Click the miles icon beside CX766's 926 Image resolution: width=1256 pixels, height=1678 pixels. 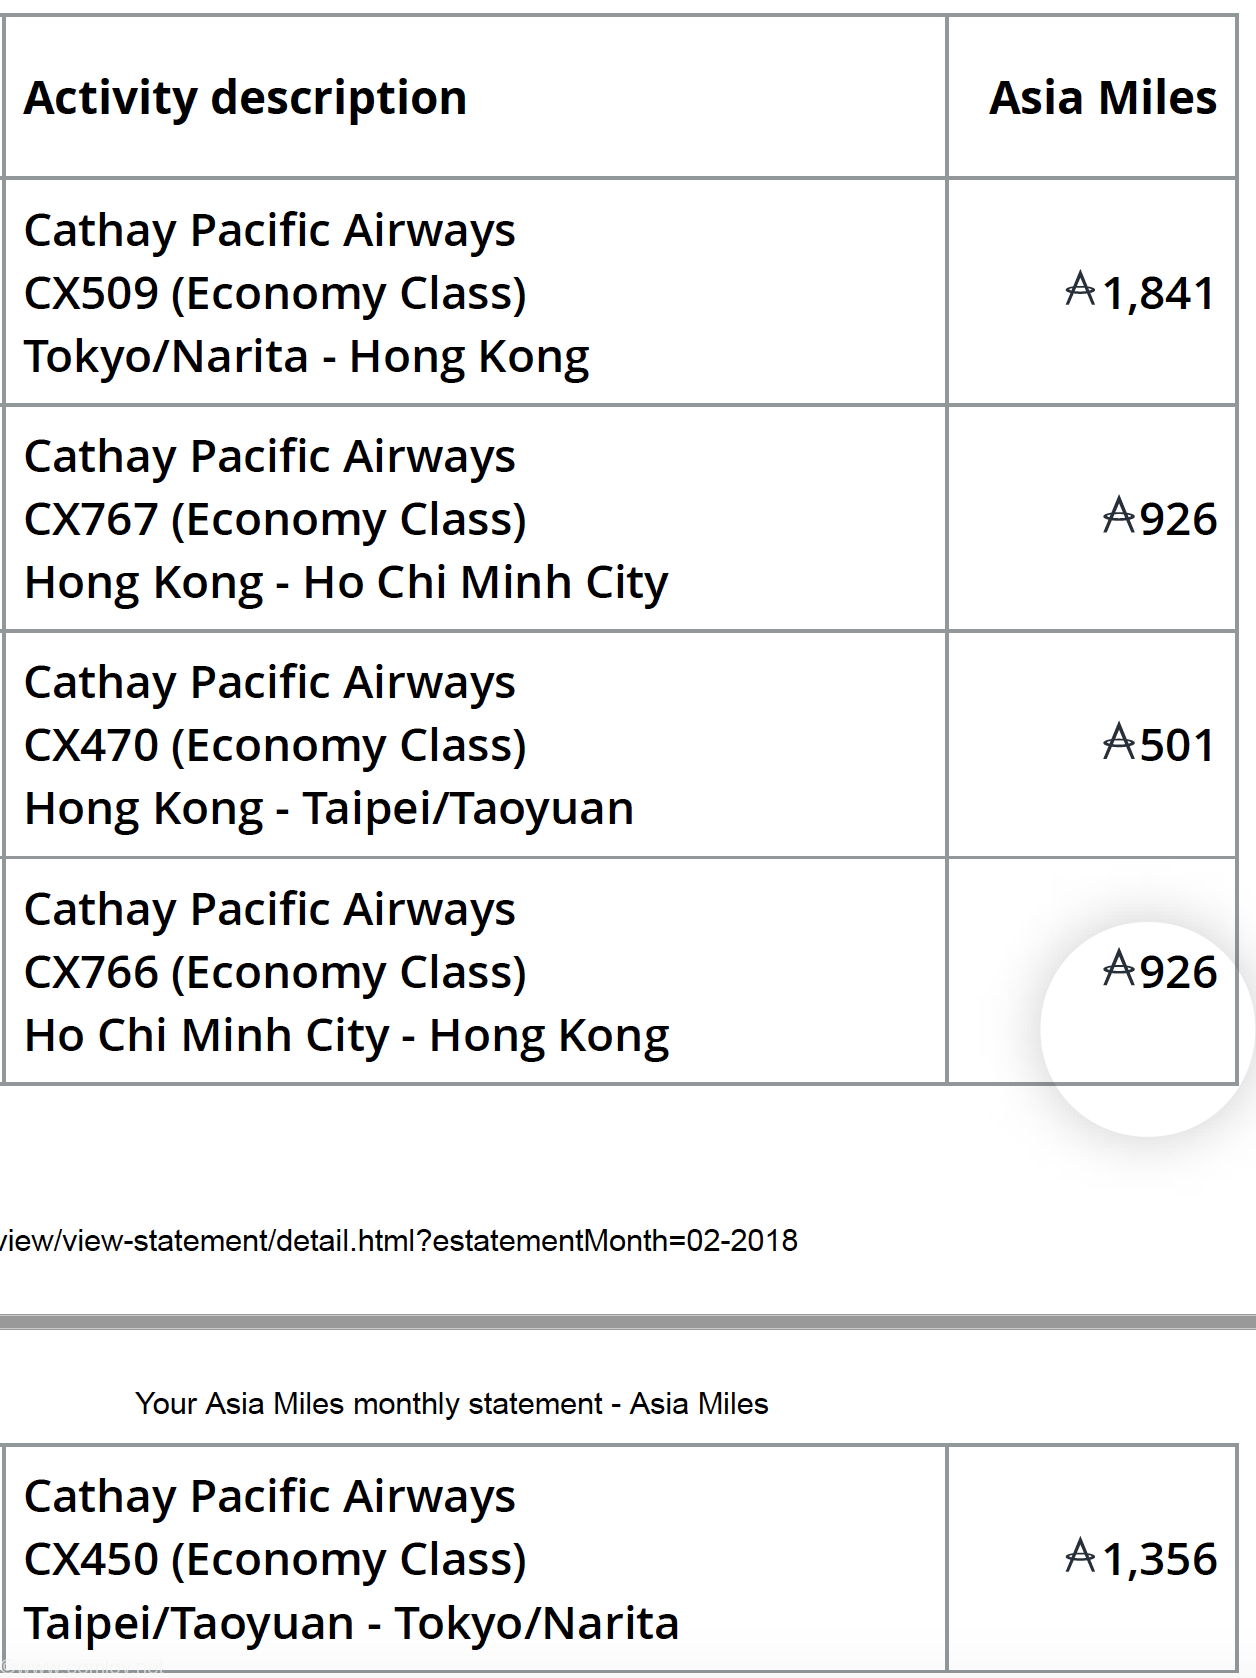click(x=1118, y=970)
